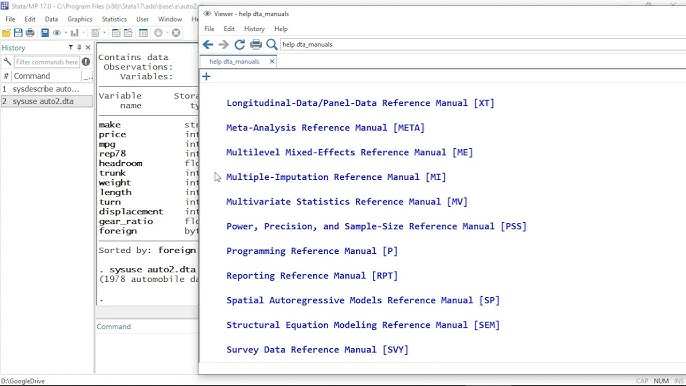Open Power, Precision, and Sample-Size Manual [PSS]
The image size is (686, 386).
[376, 226]
